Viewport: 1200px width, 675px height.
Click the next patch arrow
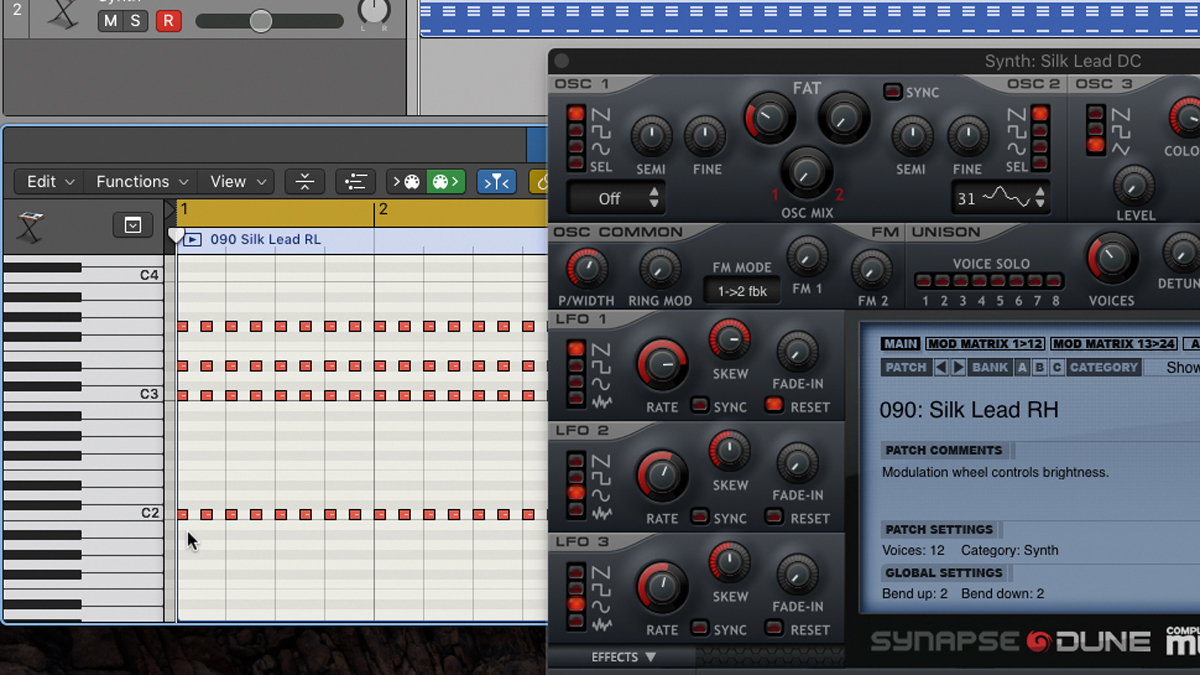[x=958, y=368]
